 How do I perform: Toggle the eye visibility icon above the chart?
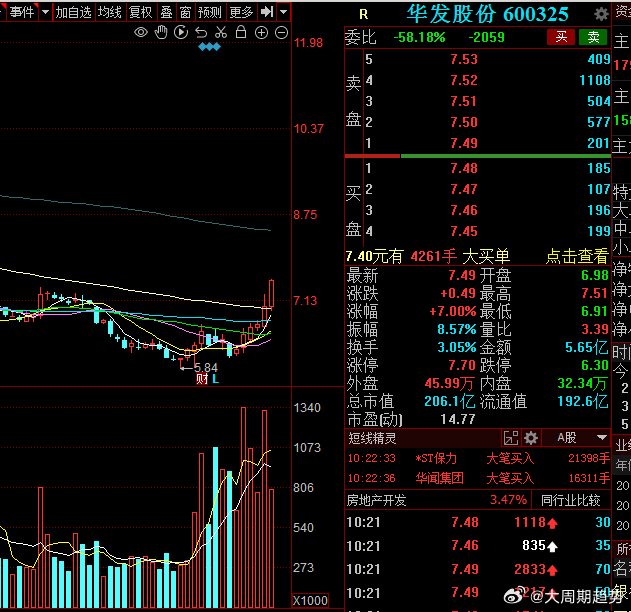(141, 33)
